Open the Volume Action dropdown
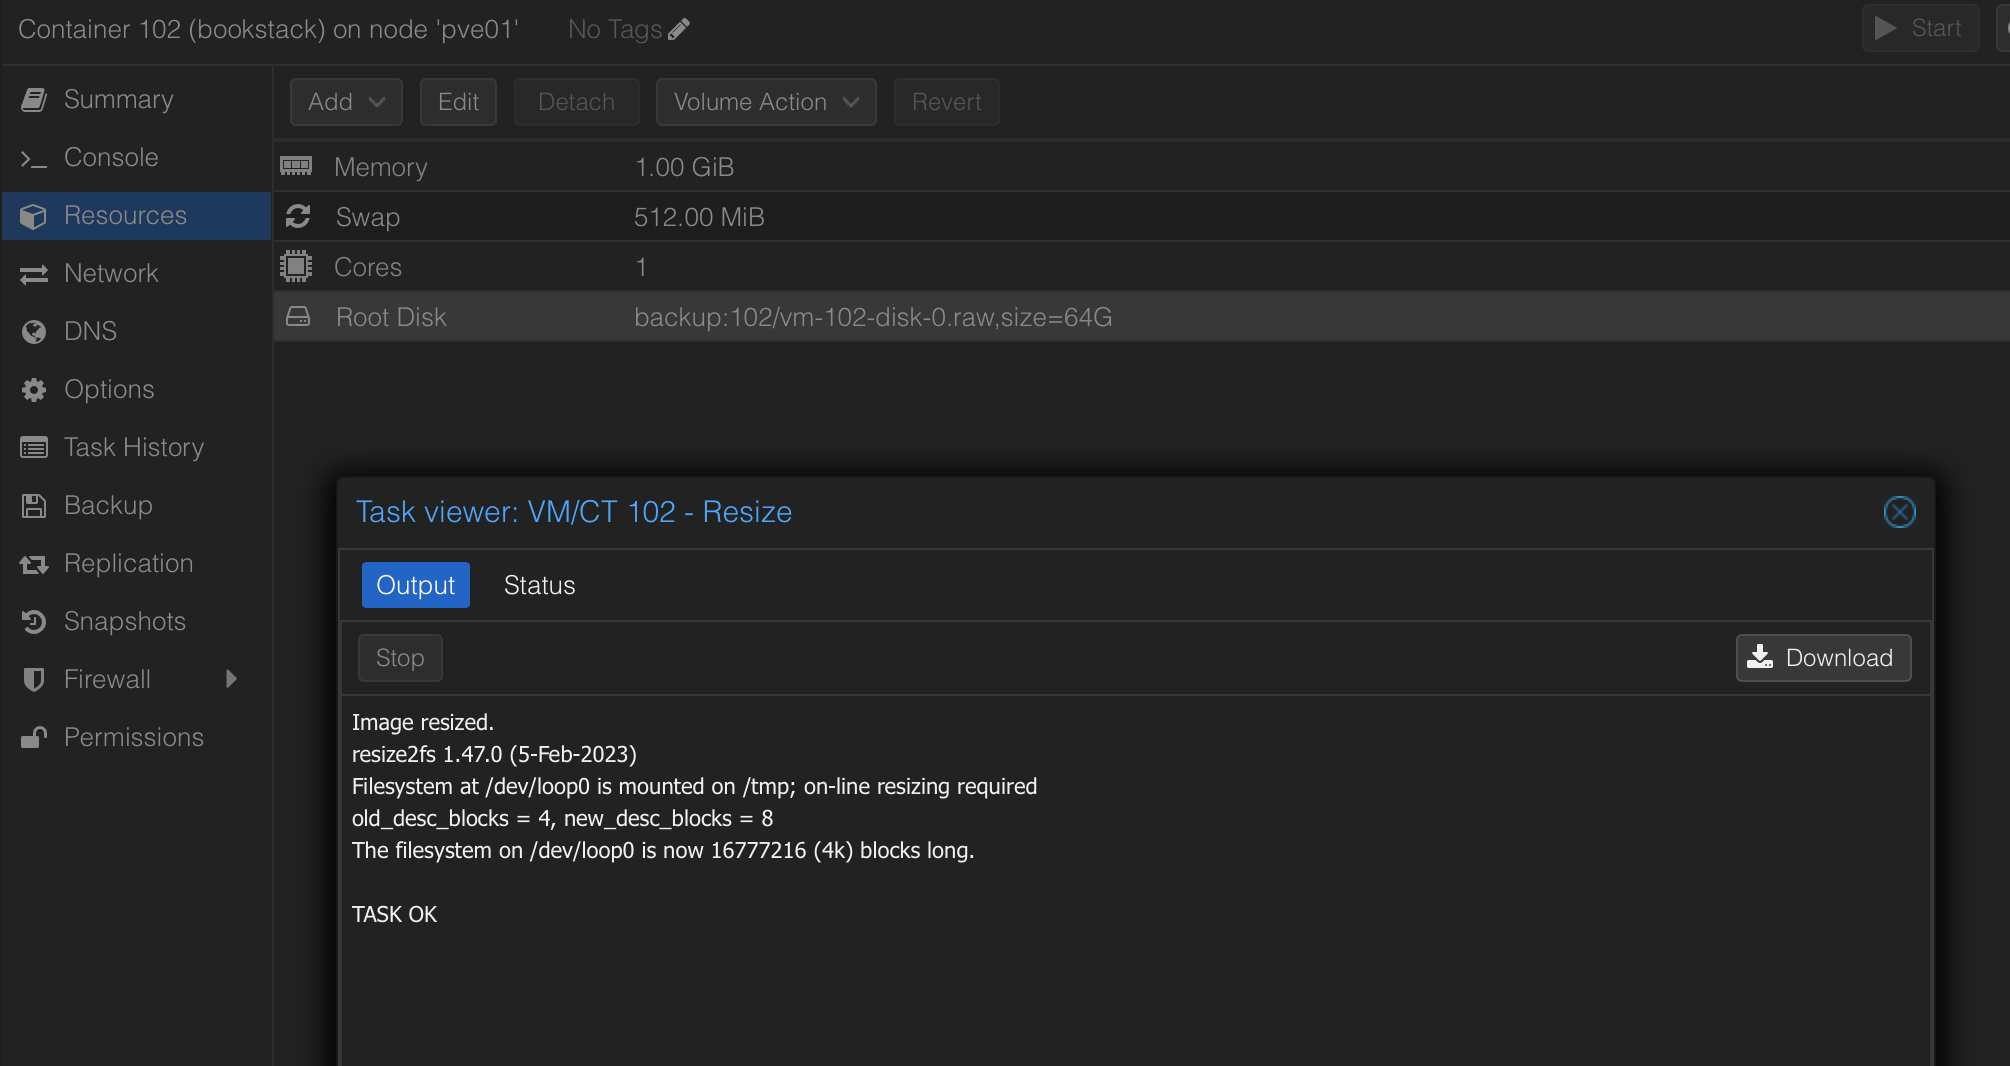 (765, 102)
